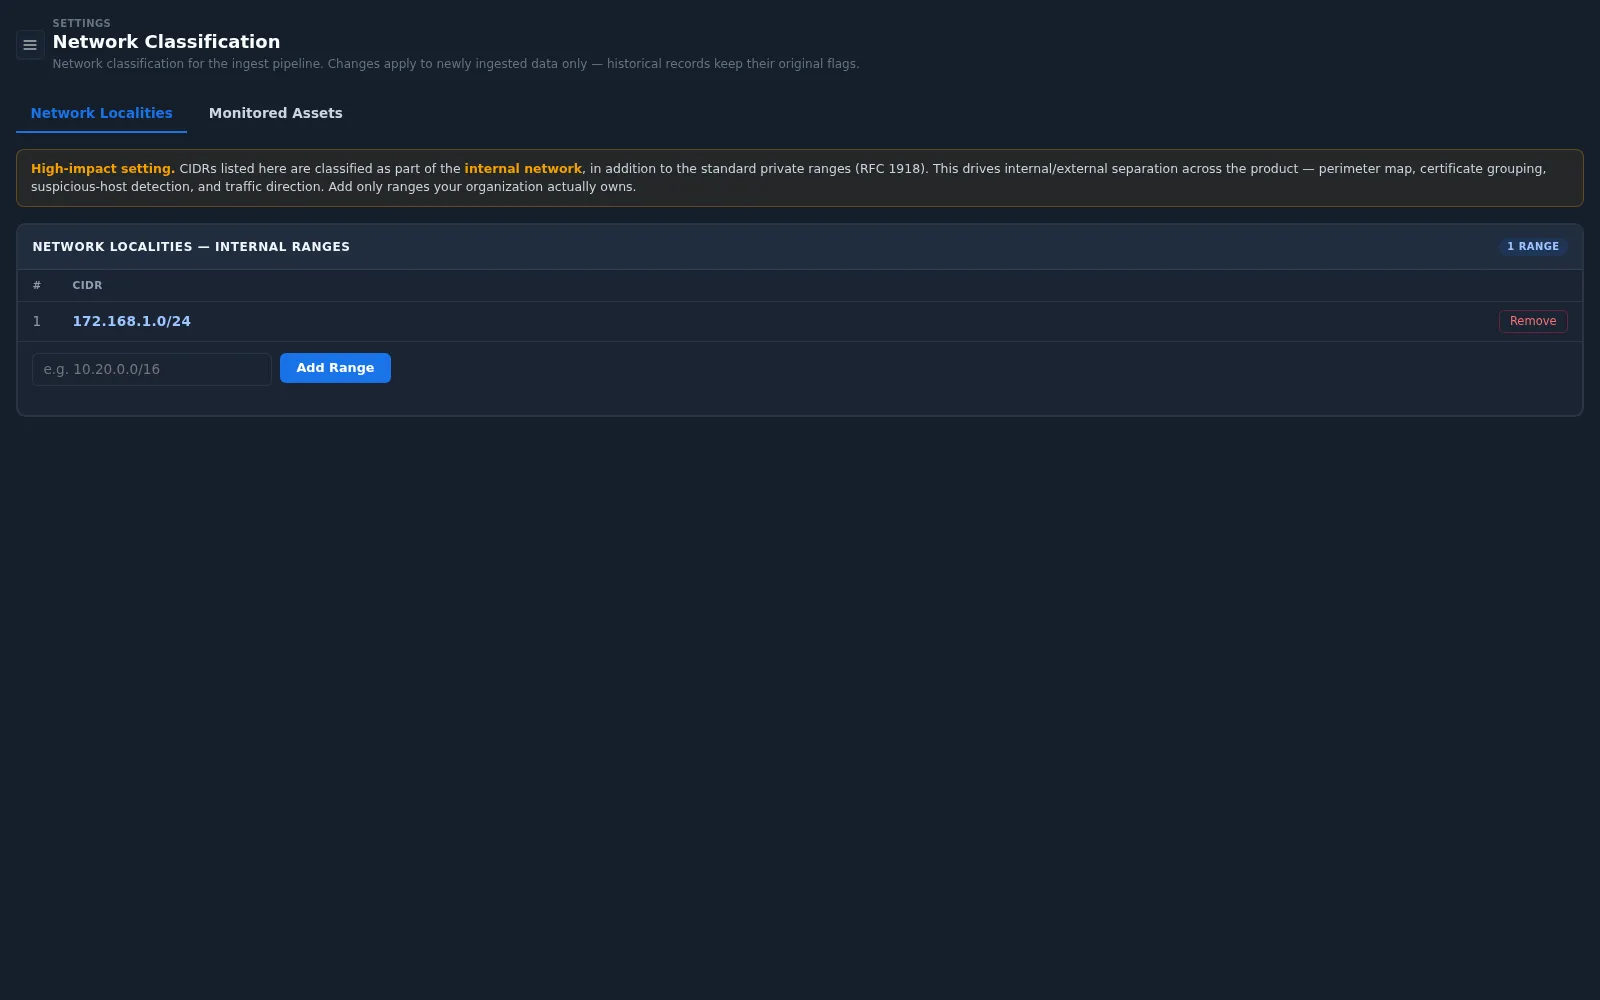Remove the 172.168.1.0/24 range

point(1533,321)
